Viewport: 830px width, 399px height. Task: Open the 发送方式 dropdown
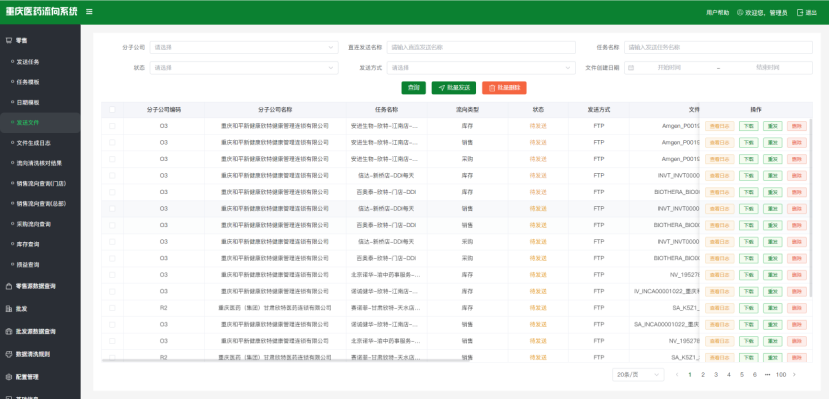pyautogui.click(x=481, y=68)
